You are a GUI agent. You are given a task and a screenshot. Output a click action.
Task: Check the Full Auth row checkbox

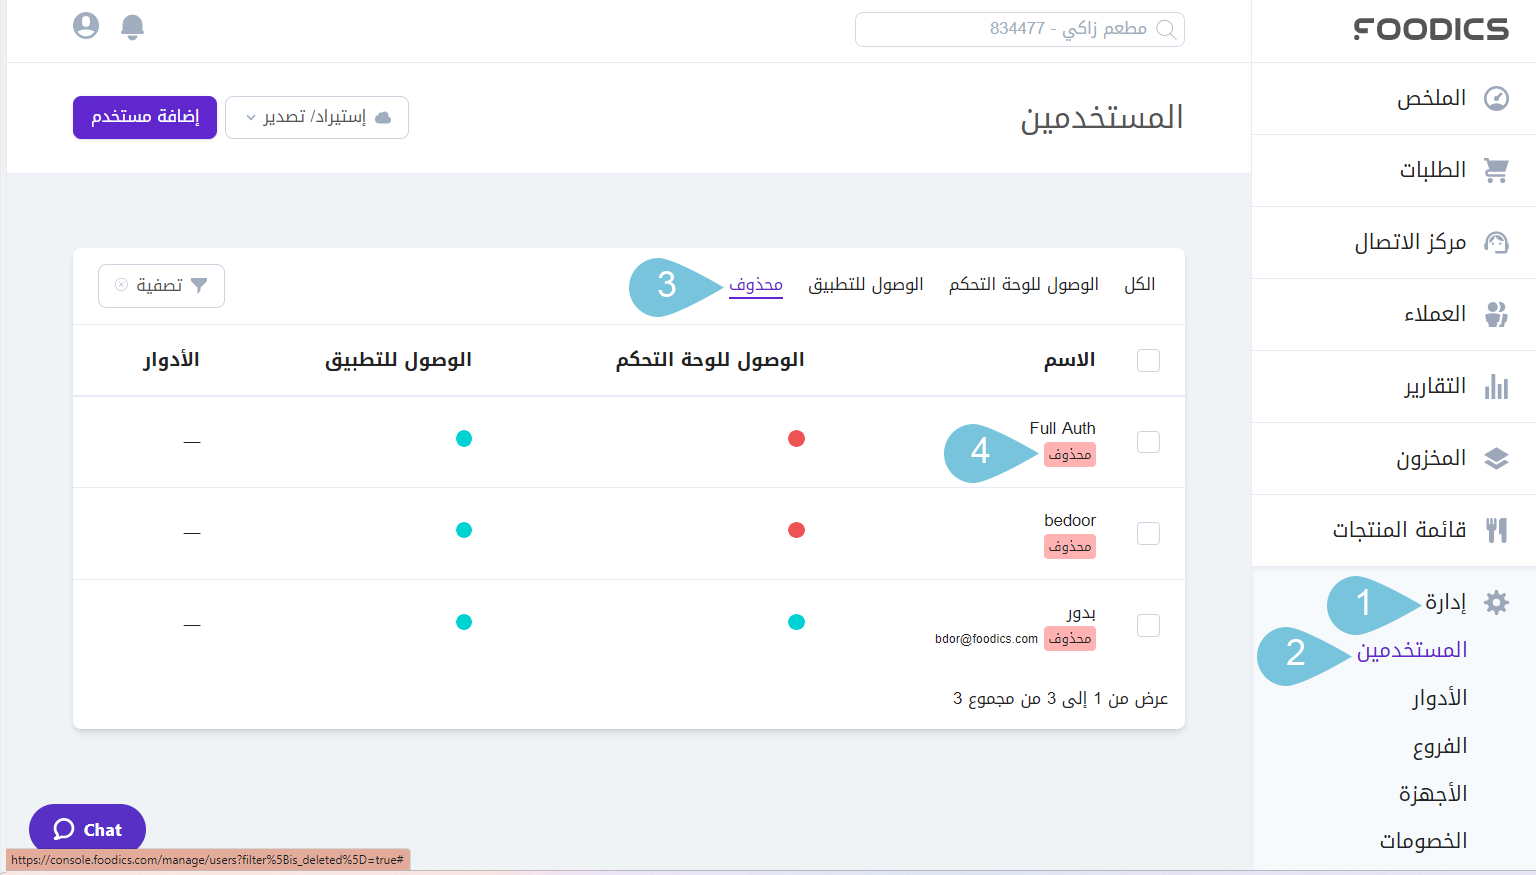(x=1148, y=441)
